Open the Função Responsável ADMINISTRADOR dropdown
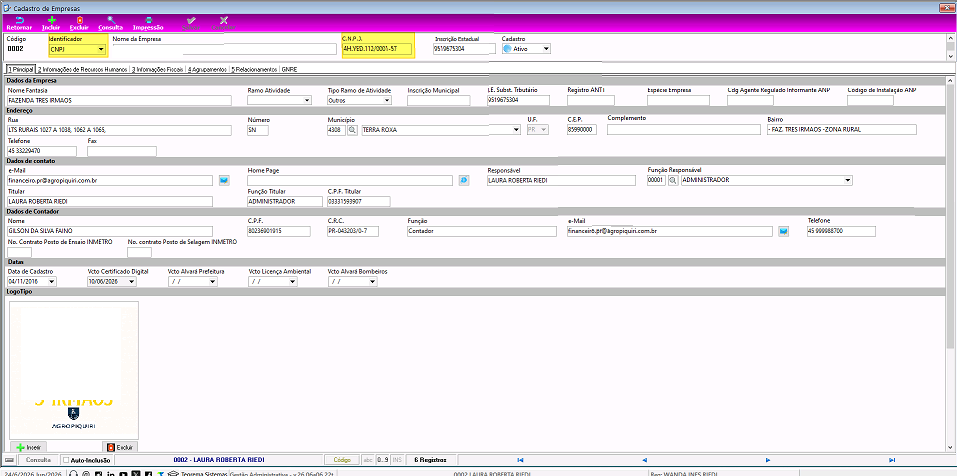957x476 pixels. (x=848, y=181)
